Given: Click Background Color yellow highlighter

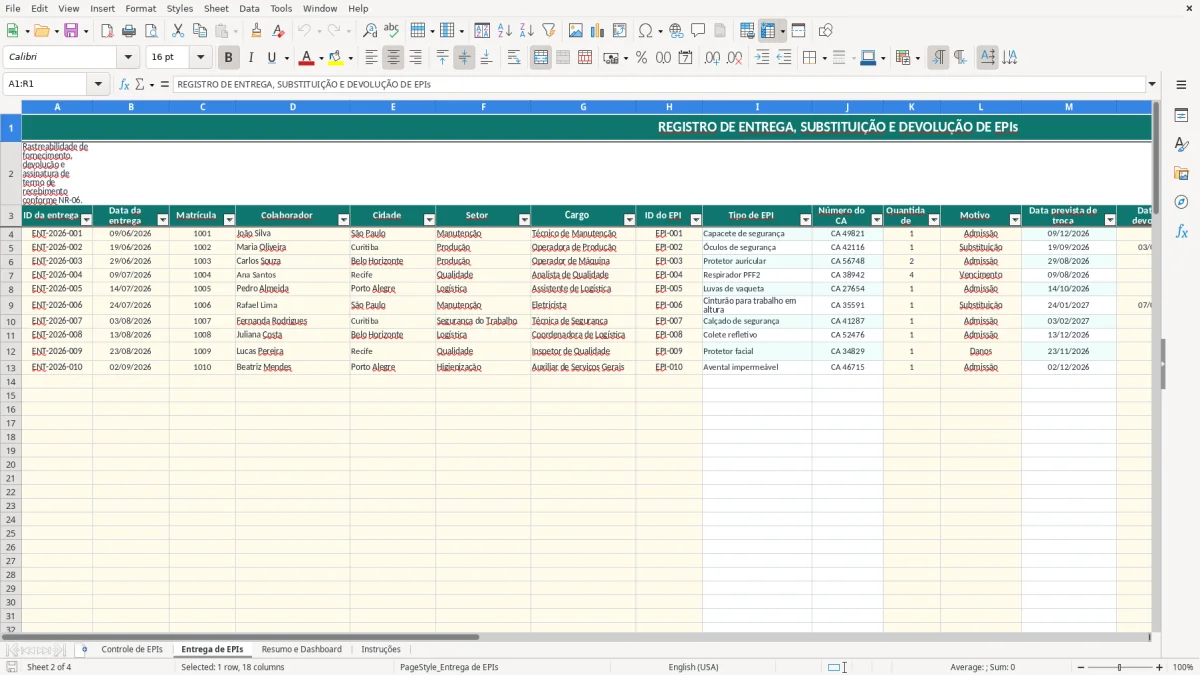Looking at the screenshot, I should point(336,58).
